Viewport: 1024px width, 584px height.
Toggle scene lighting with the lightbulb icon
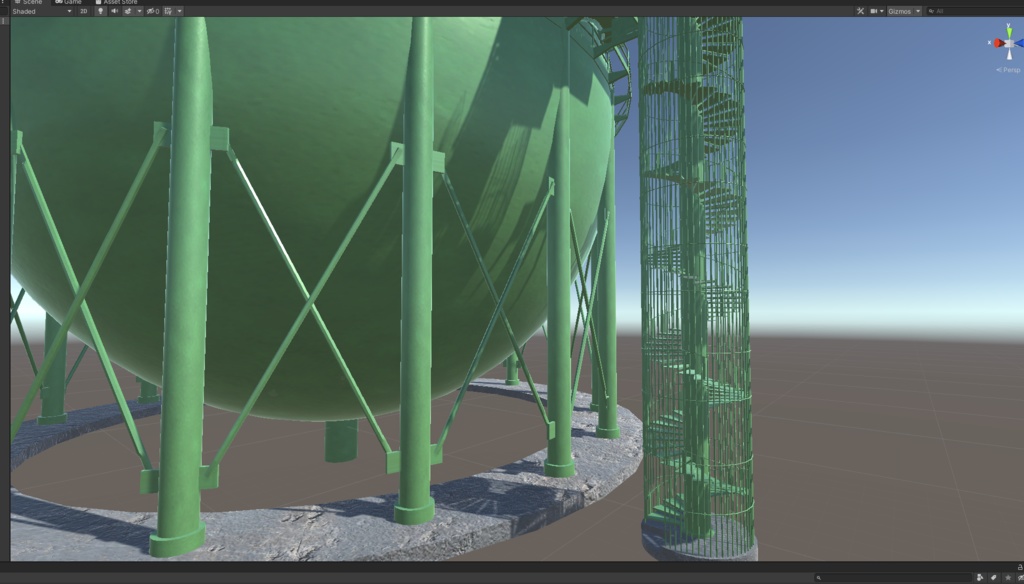tap(100, 11)
